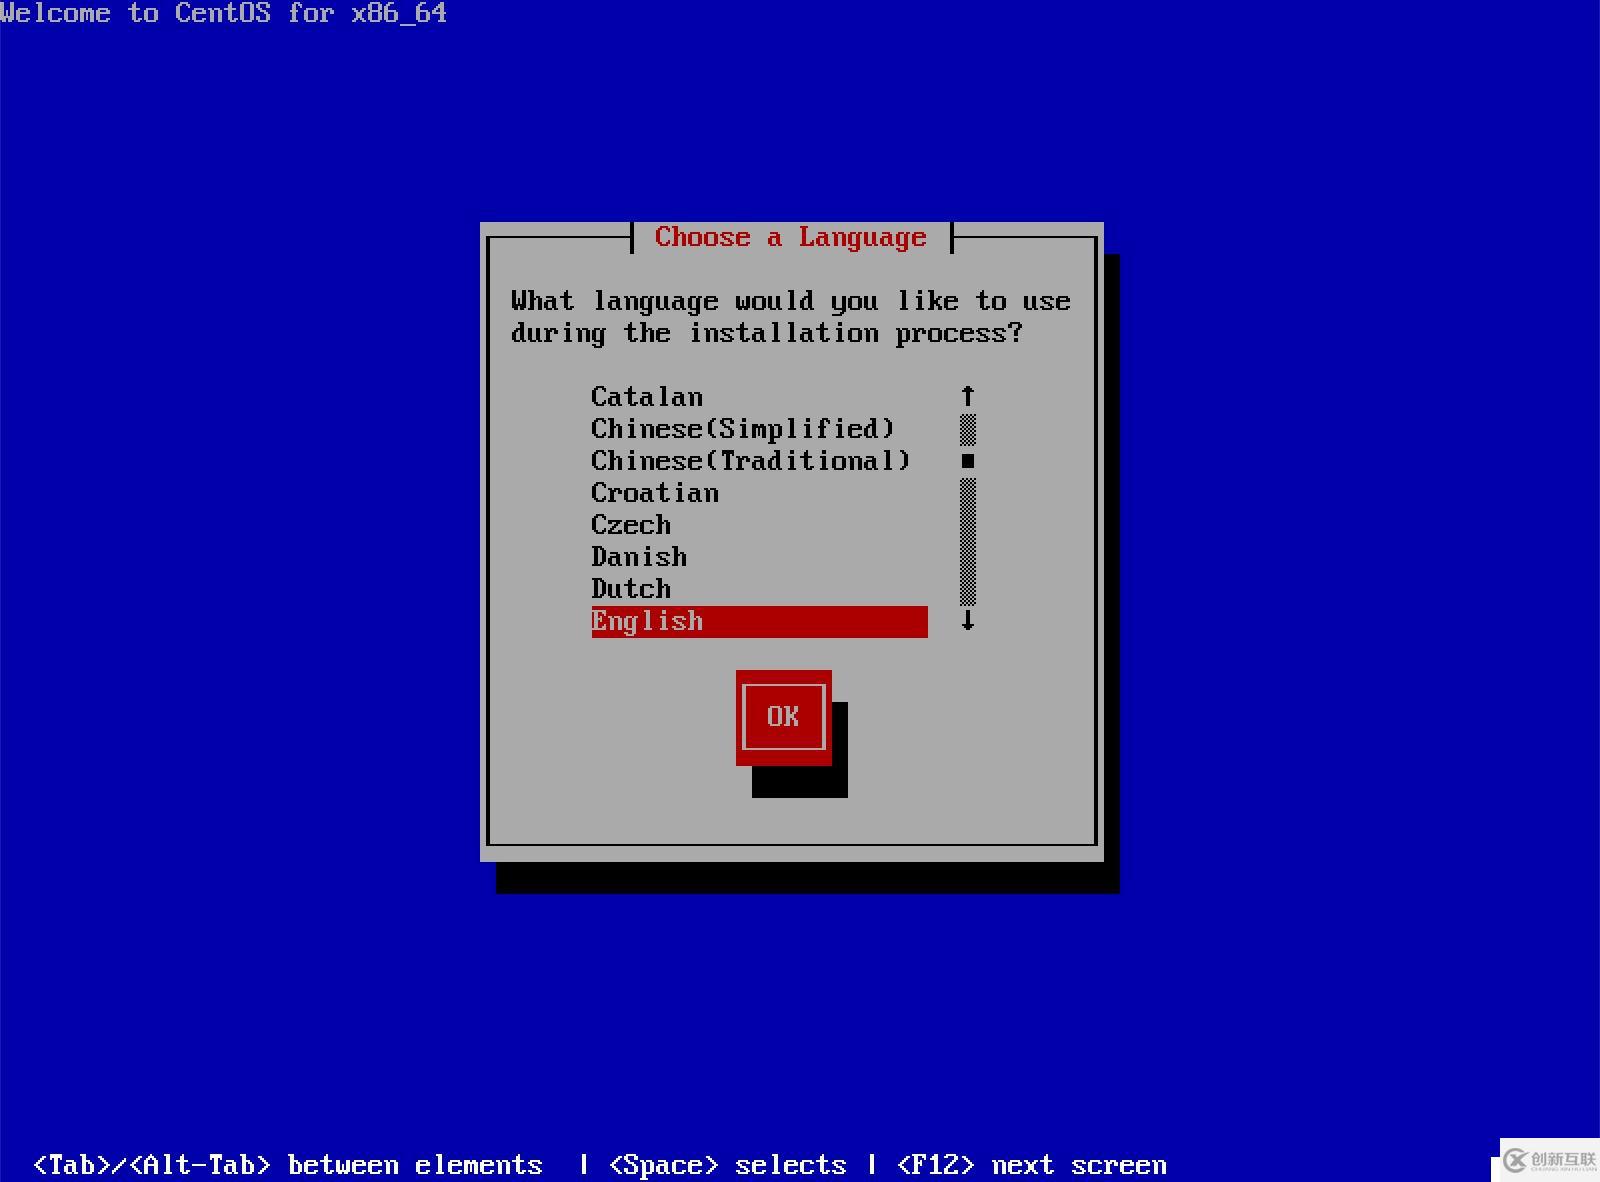1600x1182 pixels.
Task: Select Croatian as installation language
Action: click(655, 493)
